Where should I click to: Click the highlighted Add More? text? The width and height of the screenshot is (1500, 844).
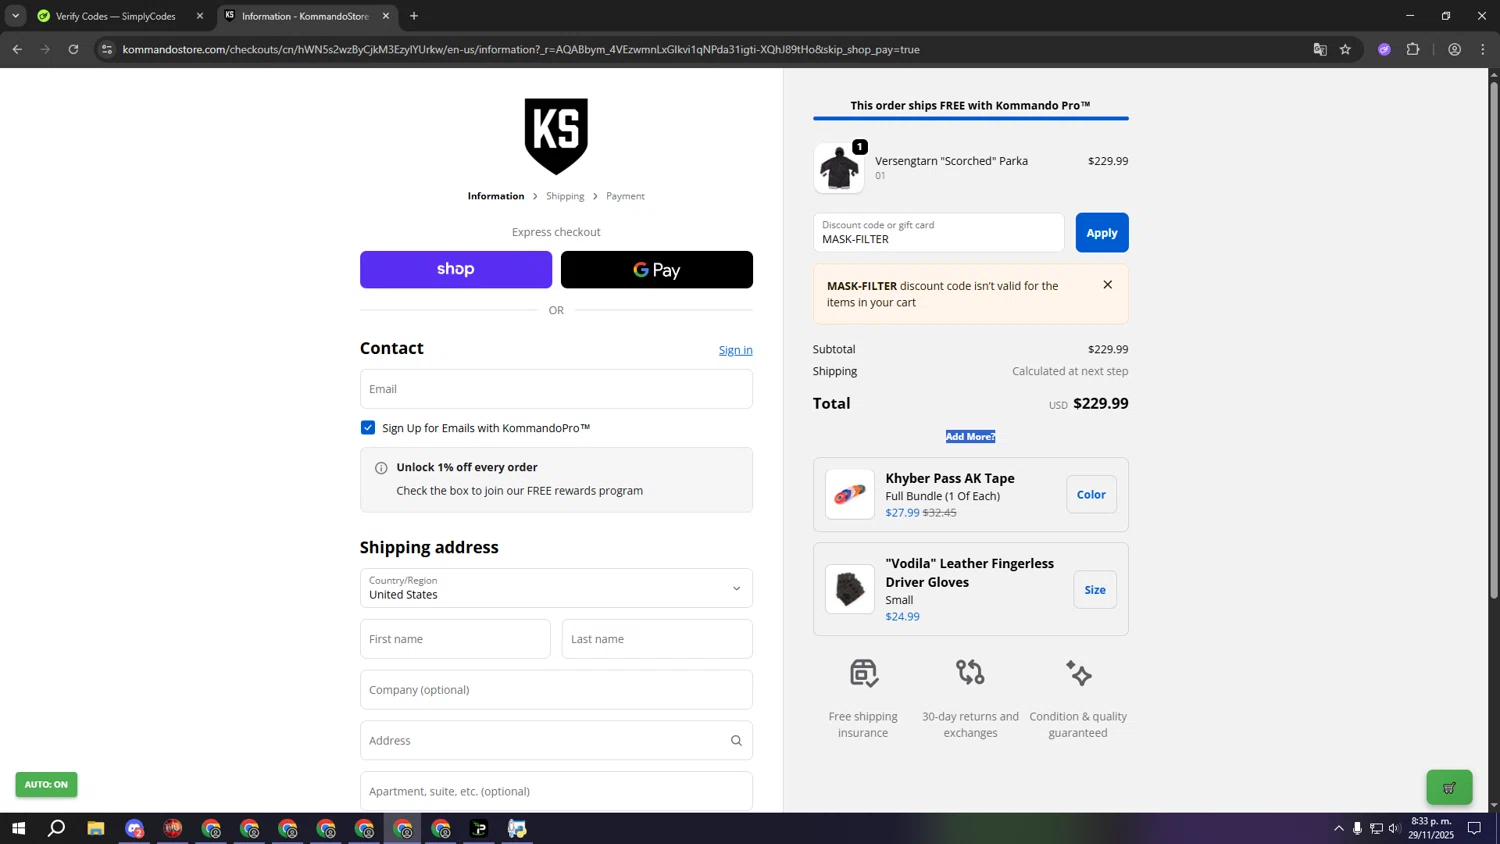point(970,437)
